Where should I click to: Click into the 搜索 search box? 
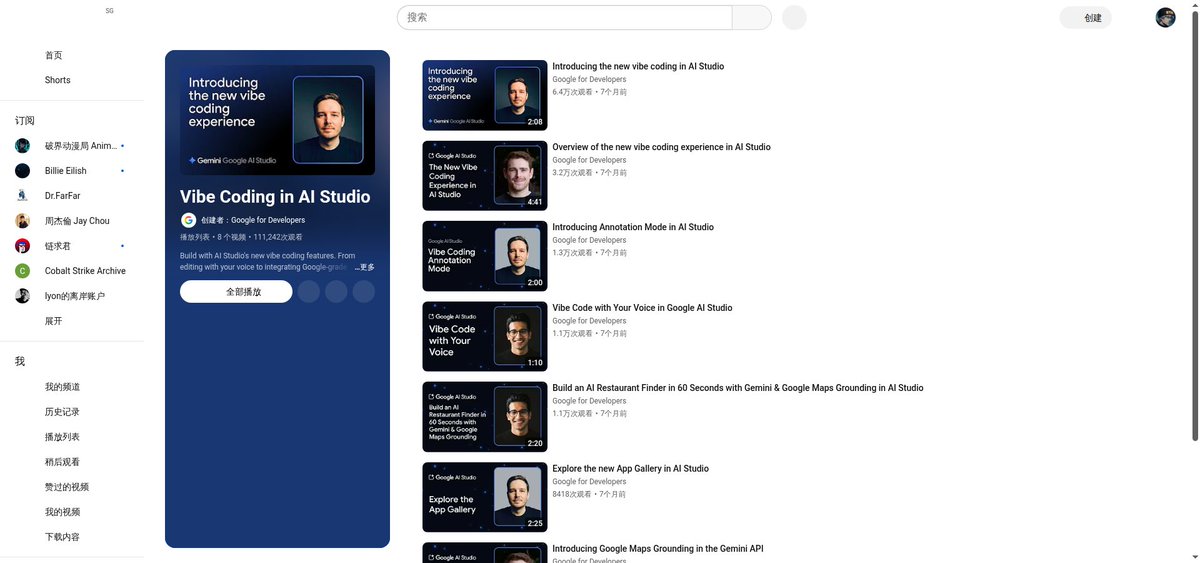tap(565, 17)
